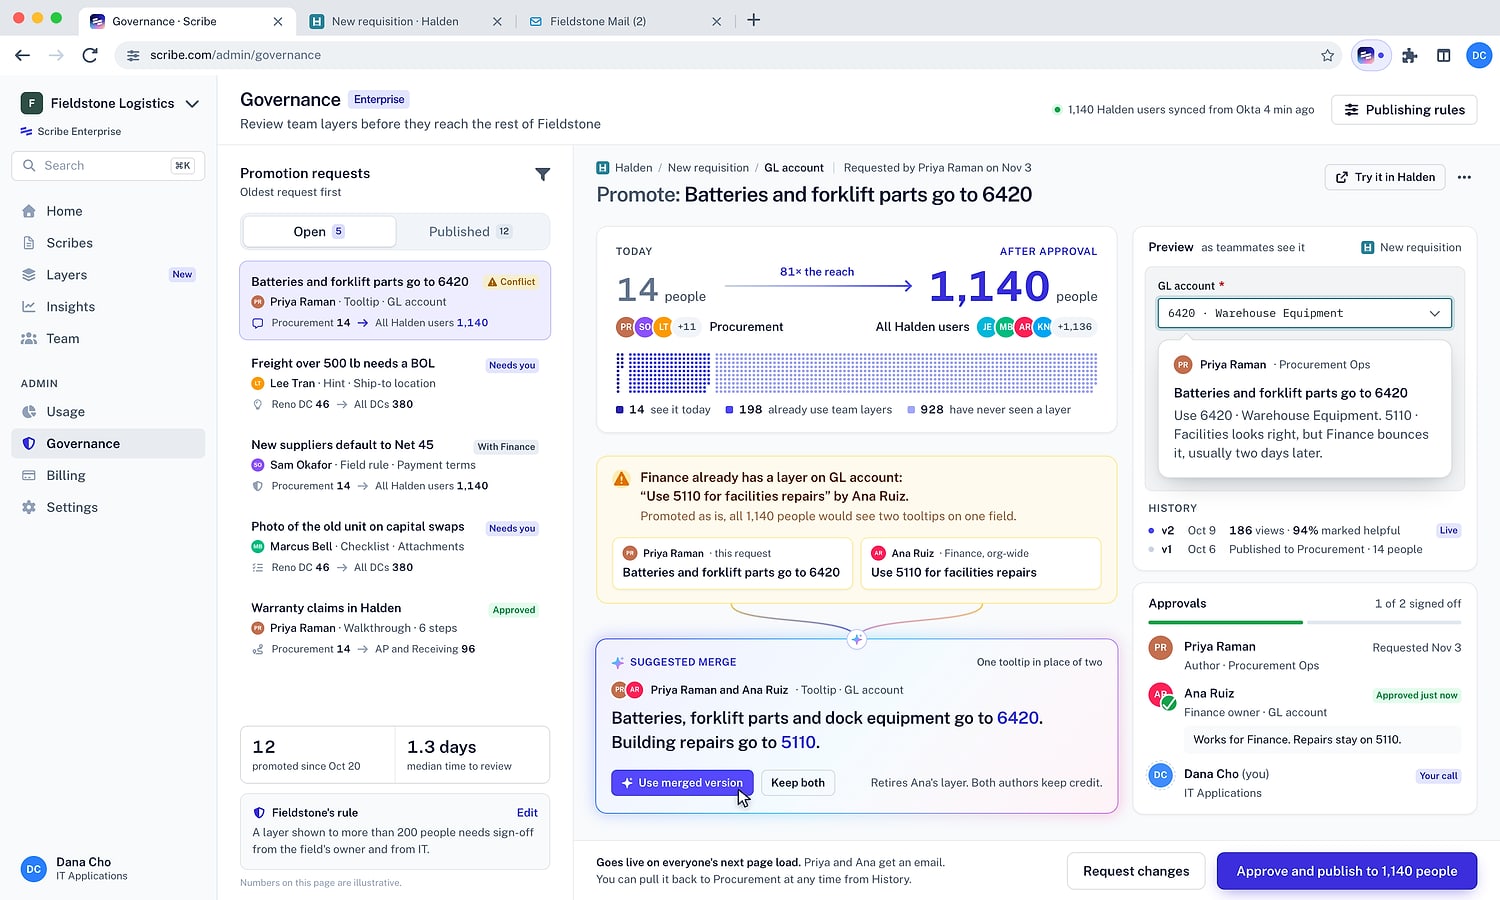1500x900 pixels.
Task: Click the +11 more Procurement people badge
Action: click(x=687, y=327)
